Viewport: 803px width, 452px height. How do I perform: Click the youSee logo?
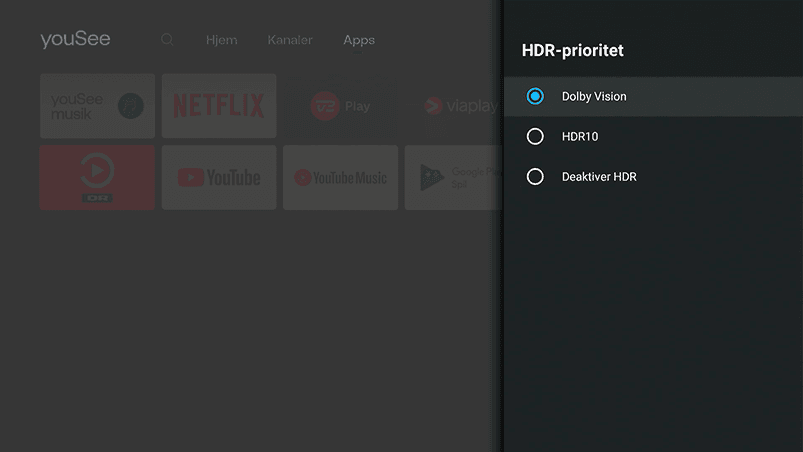(x=75, y=40)
